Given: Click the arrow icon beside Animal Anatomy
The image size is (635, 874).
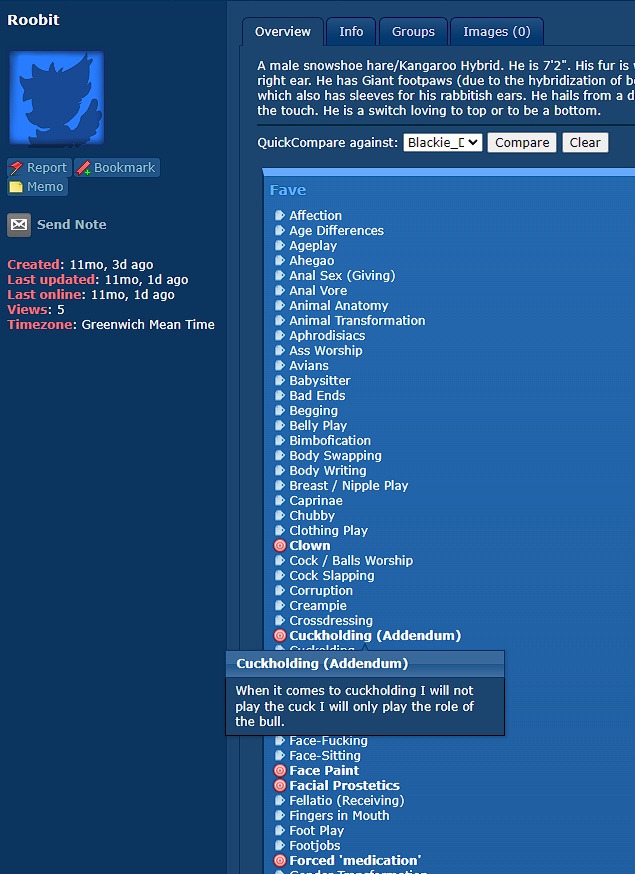Looking at the screenshot, I should [x=280, y=305].
